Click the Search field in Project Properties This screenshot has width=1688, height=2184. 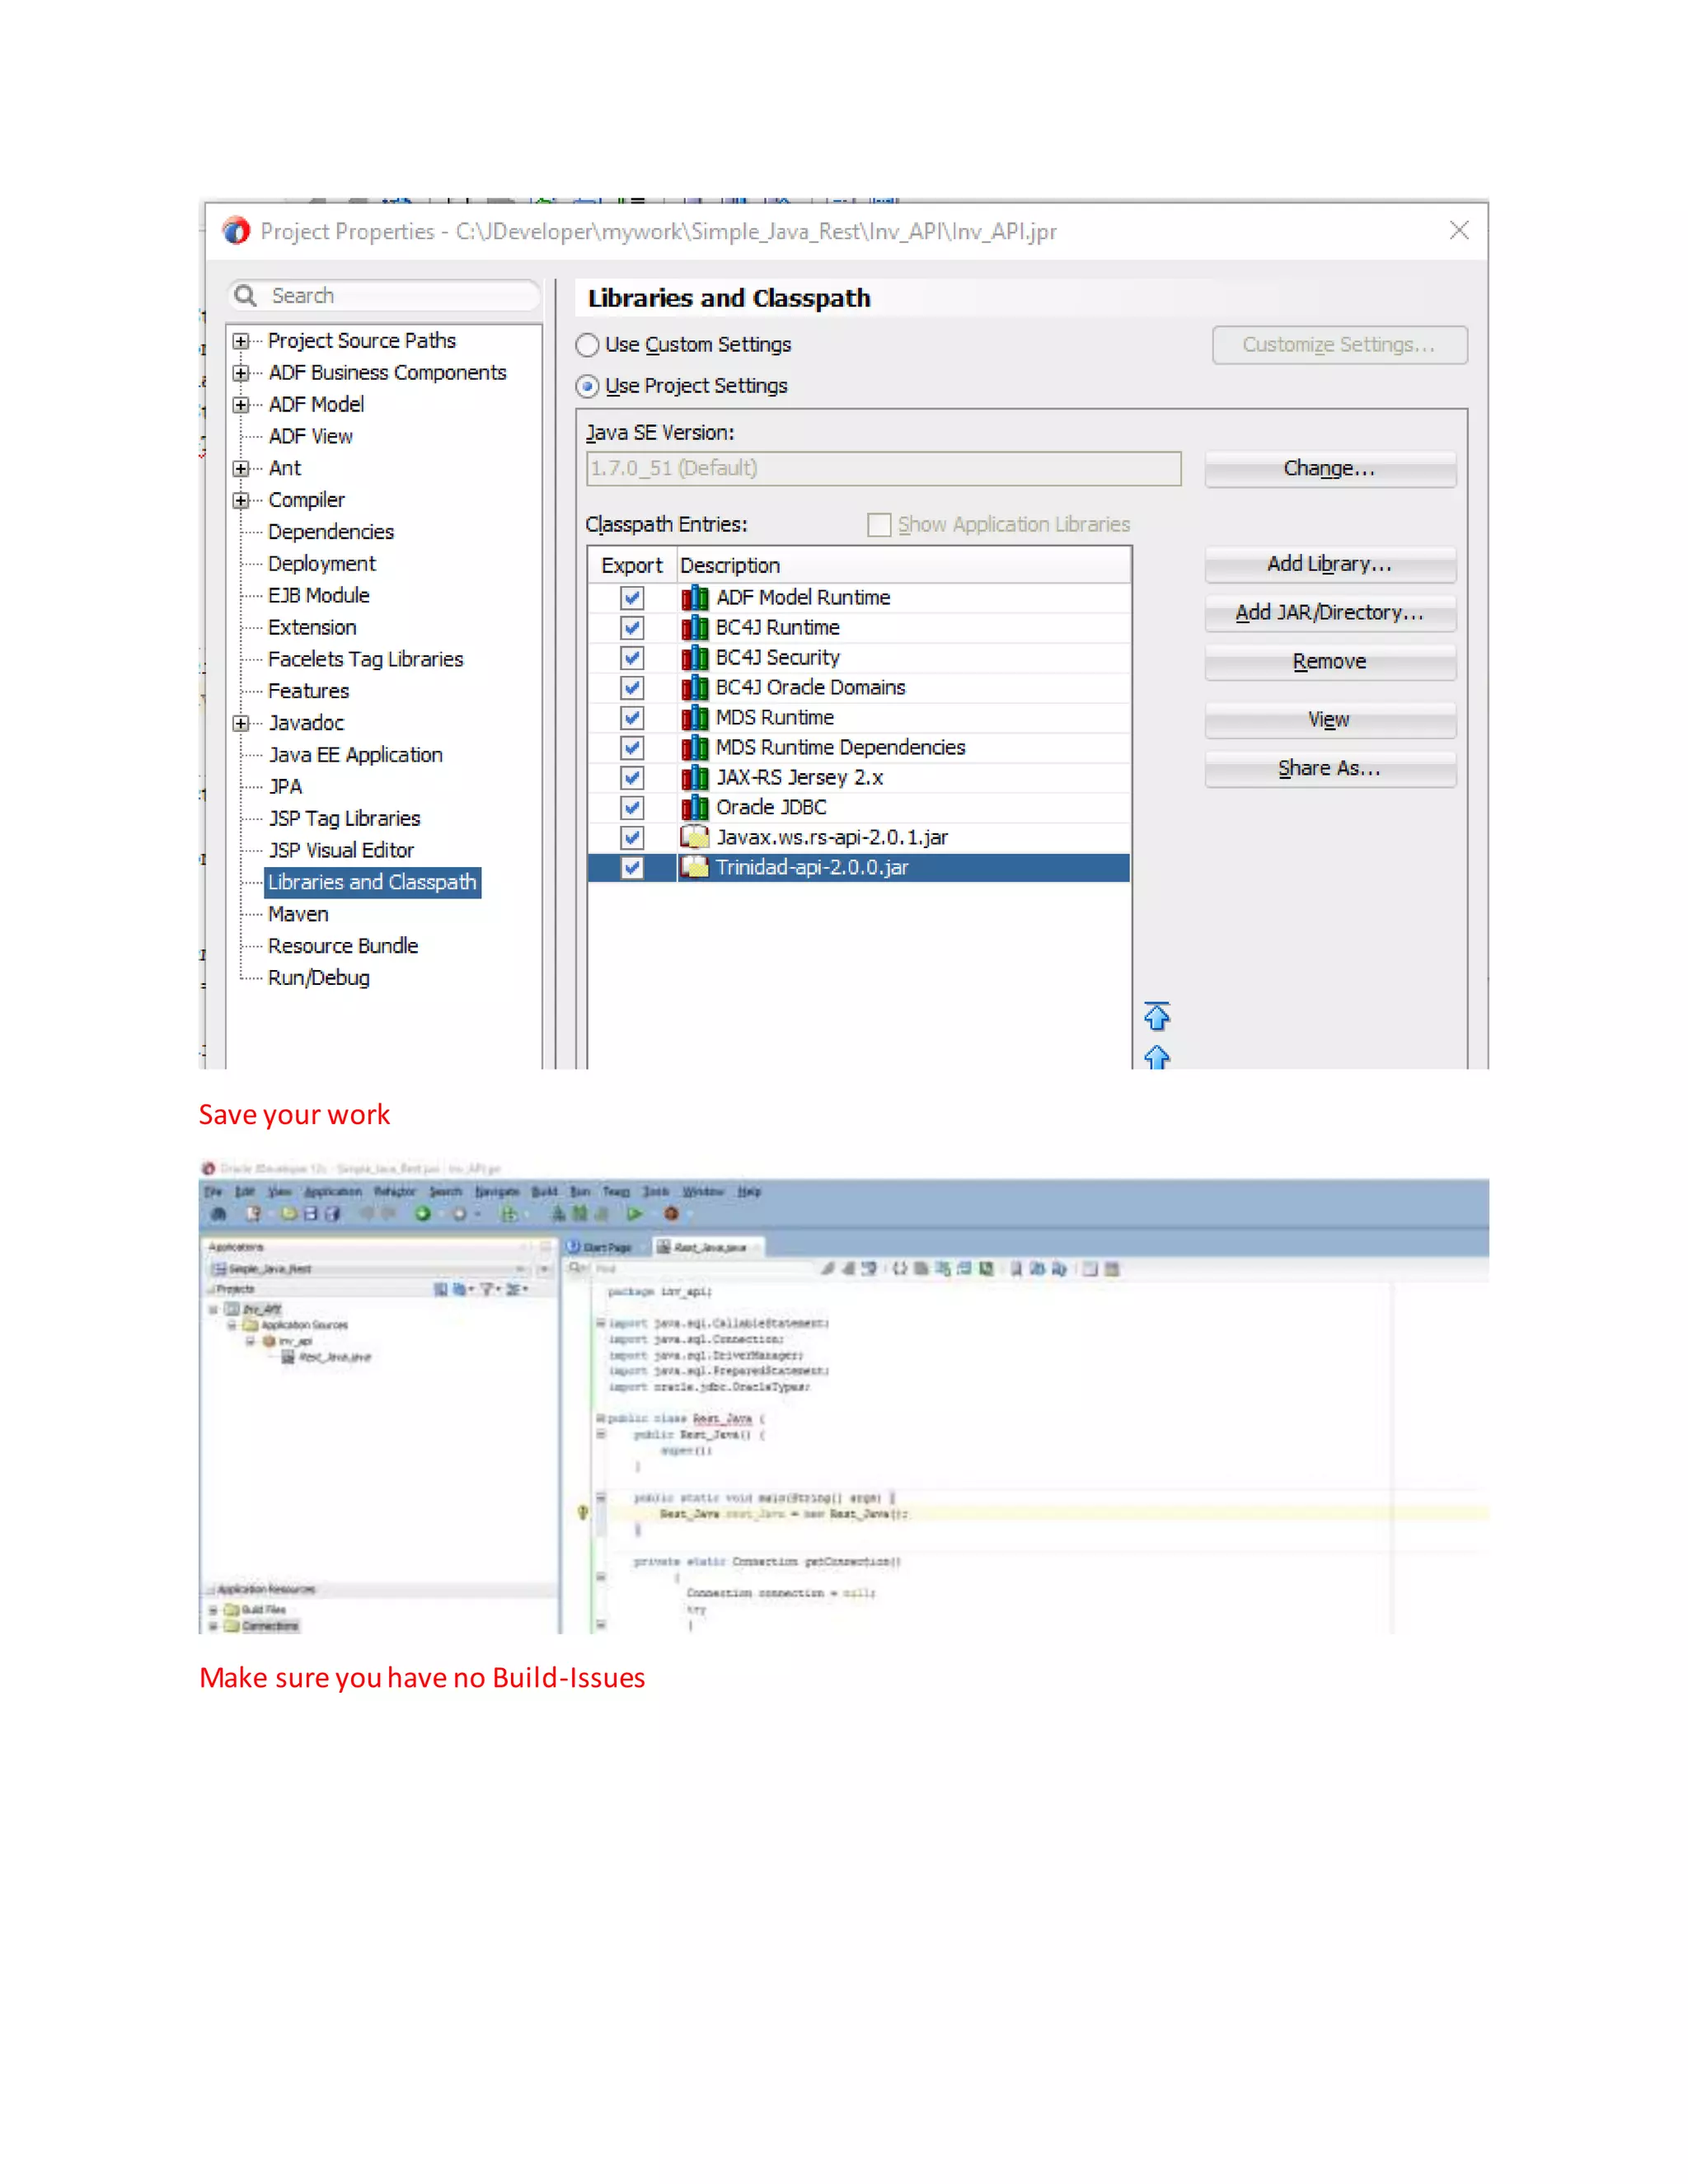385,296
